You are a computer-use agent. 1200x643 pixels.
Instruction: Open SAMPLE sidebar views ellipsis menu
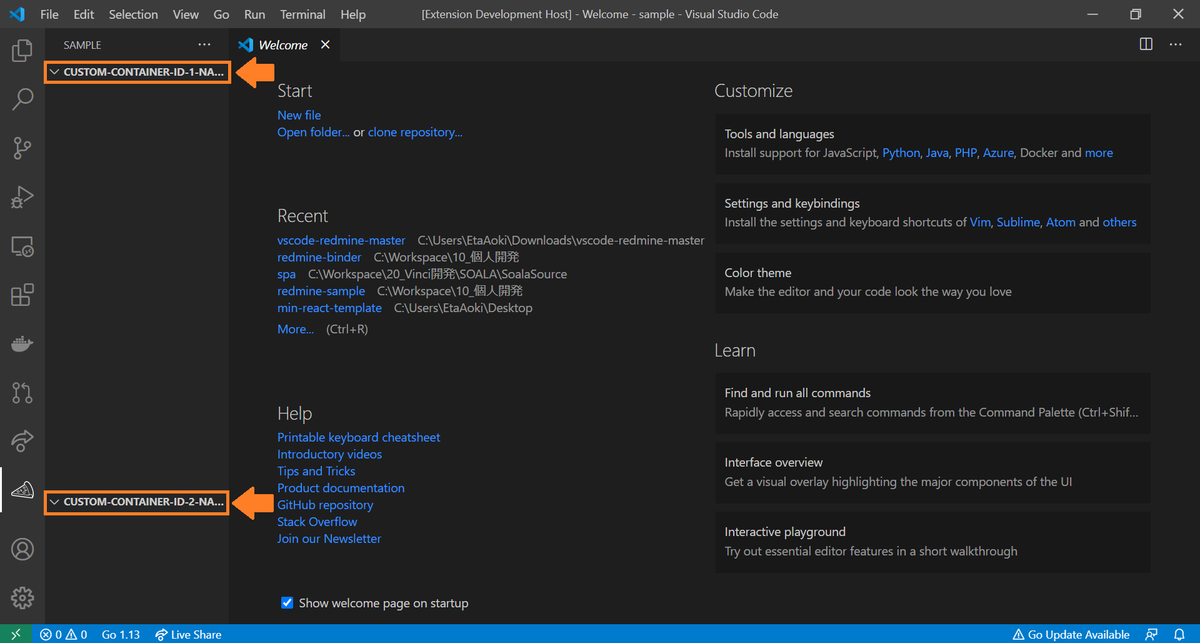(205, 44)
